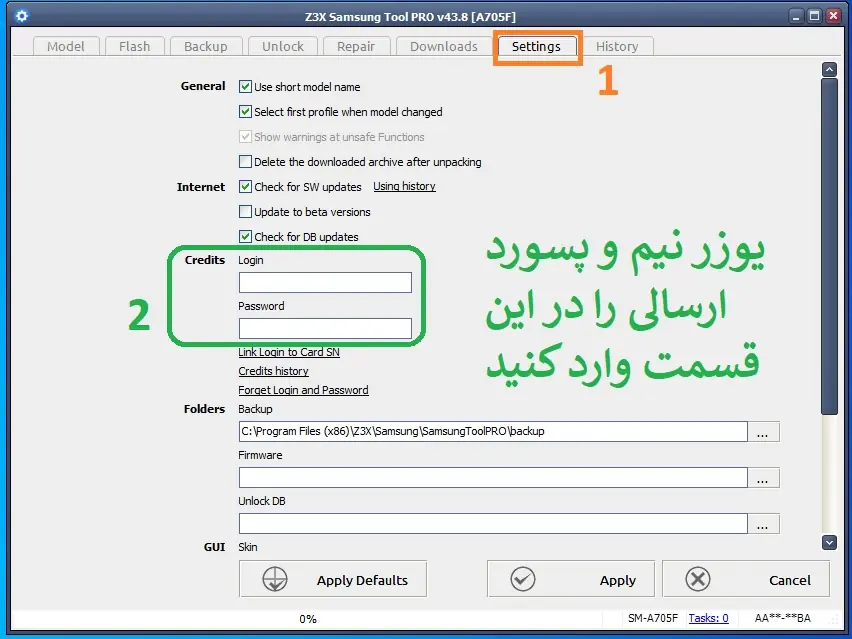The height and width of the screenshot is (639, 852).
Task: Click the Unlock DB path field
Action: click(493, 524)
